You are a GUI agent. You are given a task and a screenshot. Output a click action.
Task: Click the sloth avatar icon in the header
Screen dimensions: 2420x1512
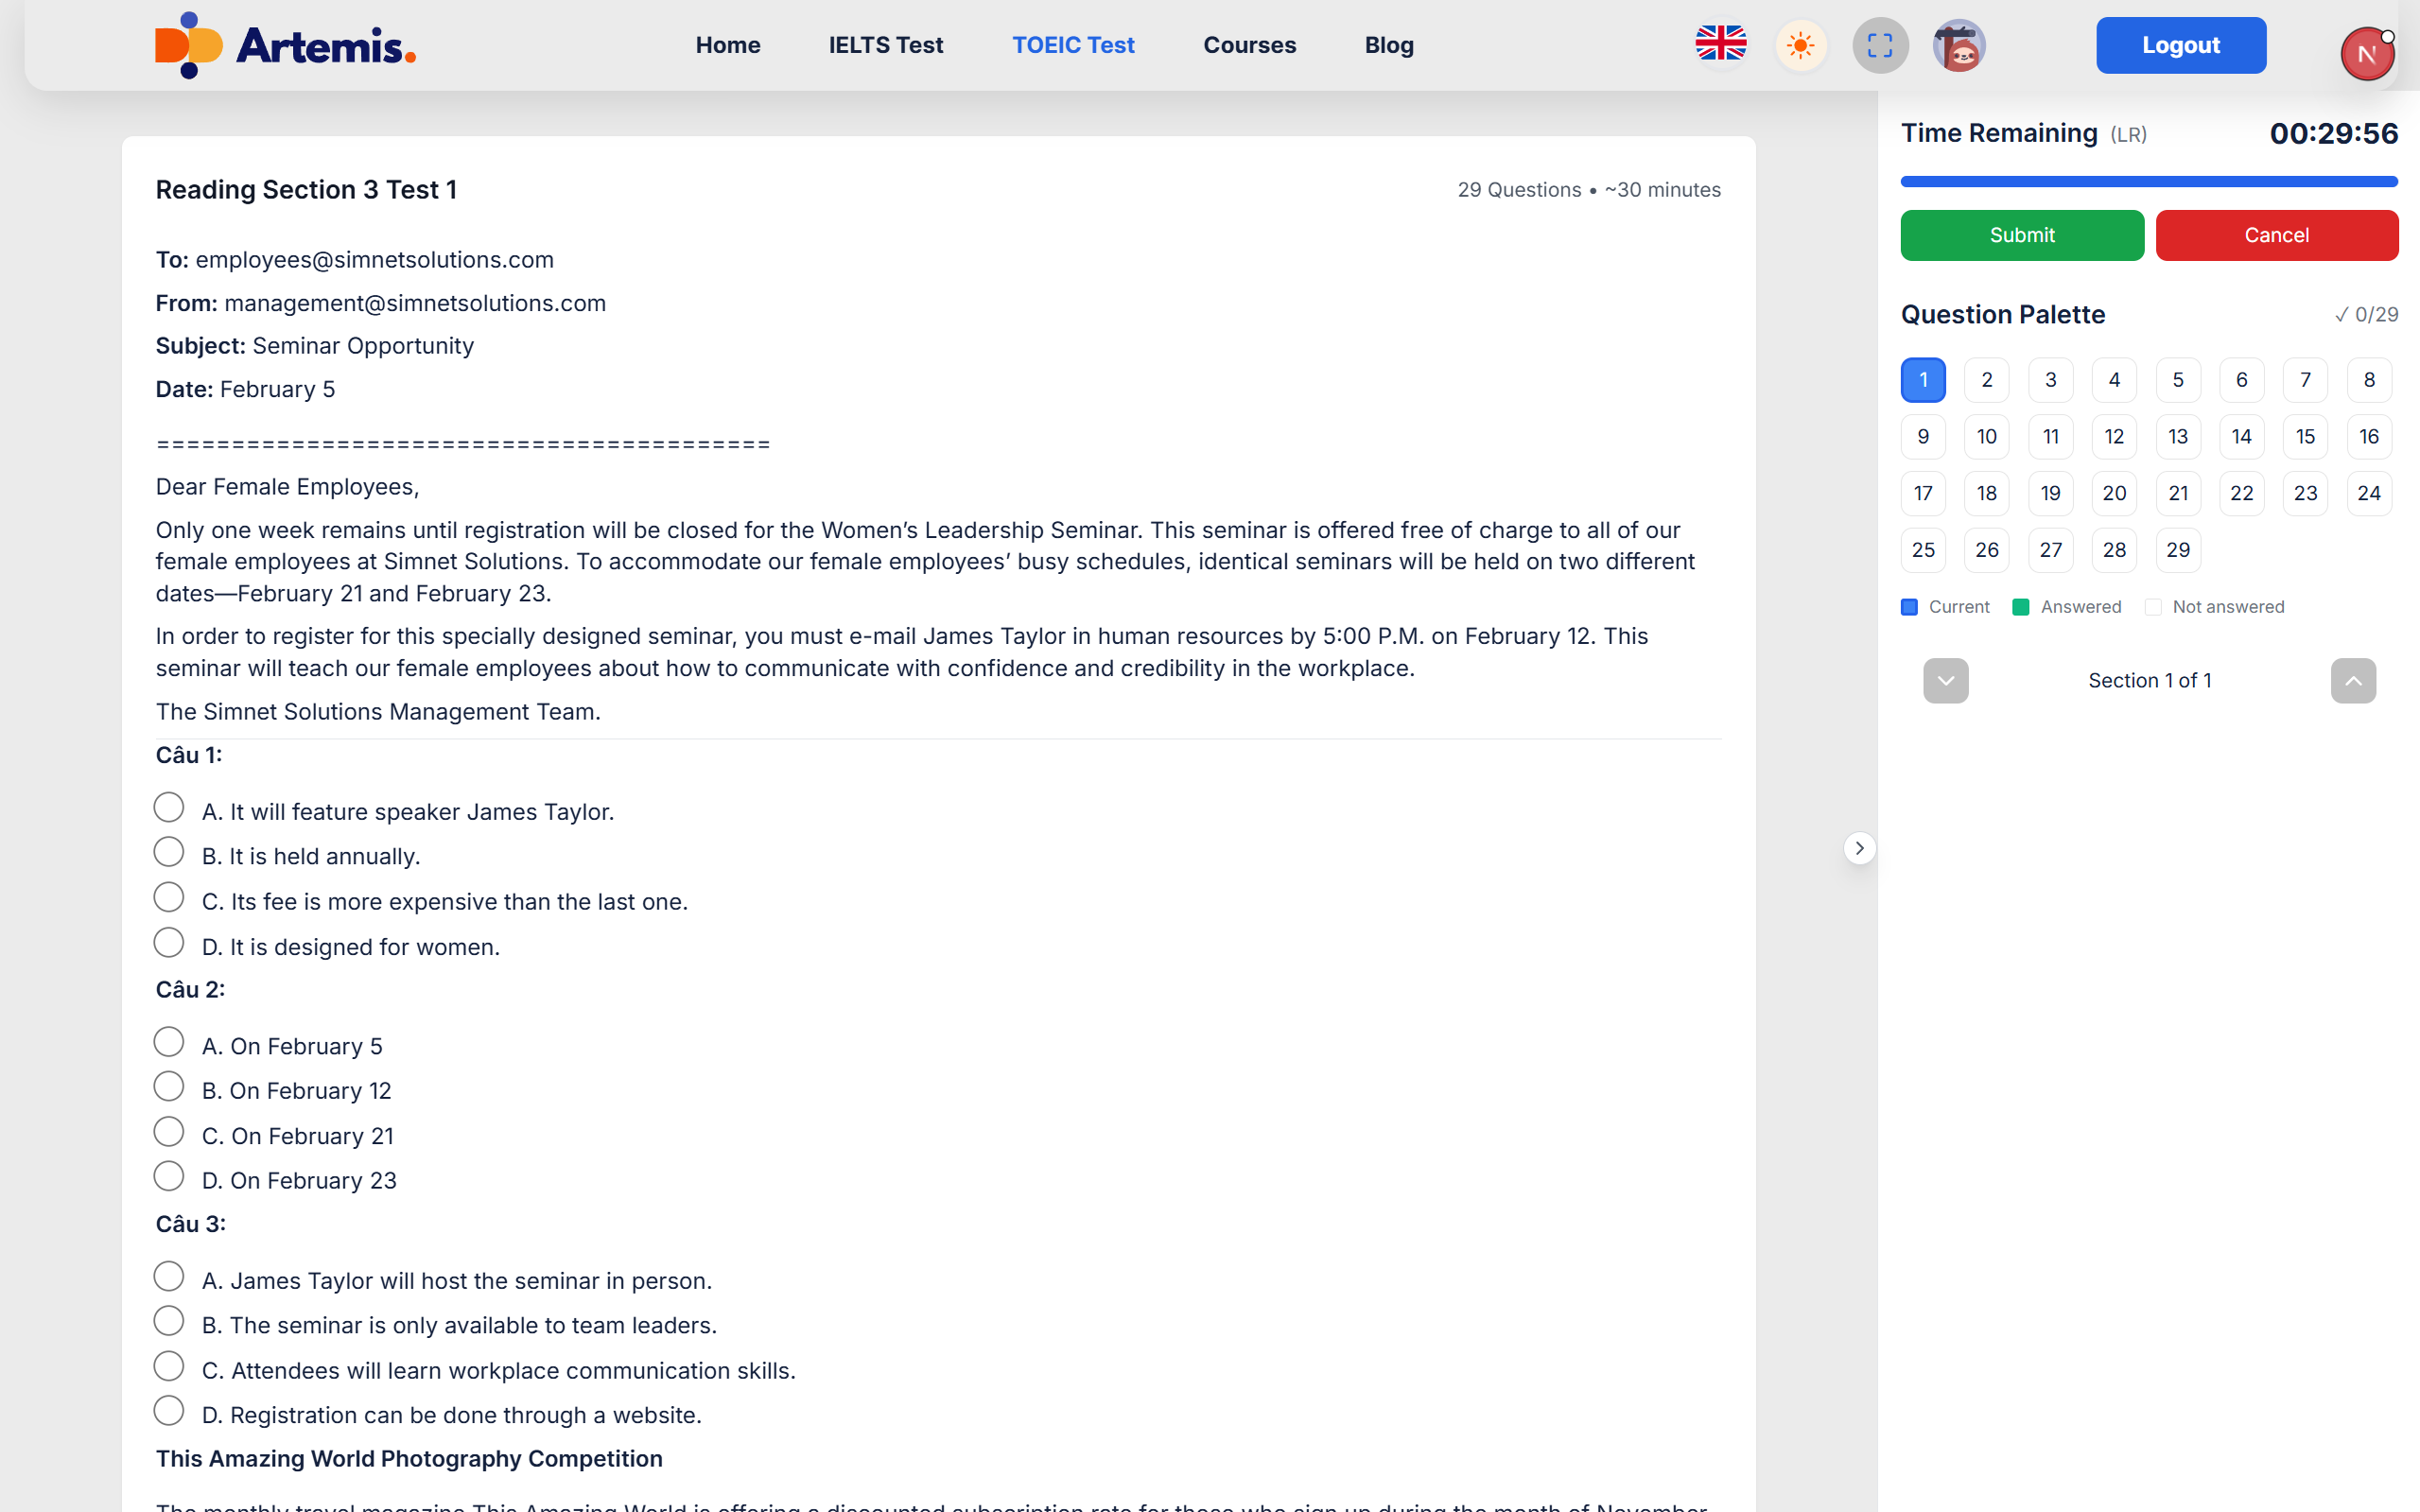point(1958,45)
